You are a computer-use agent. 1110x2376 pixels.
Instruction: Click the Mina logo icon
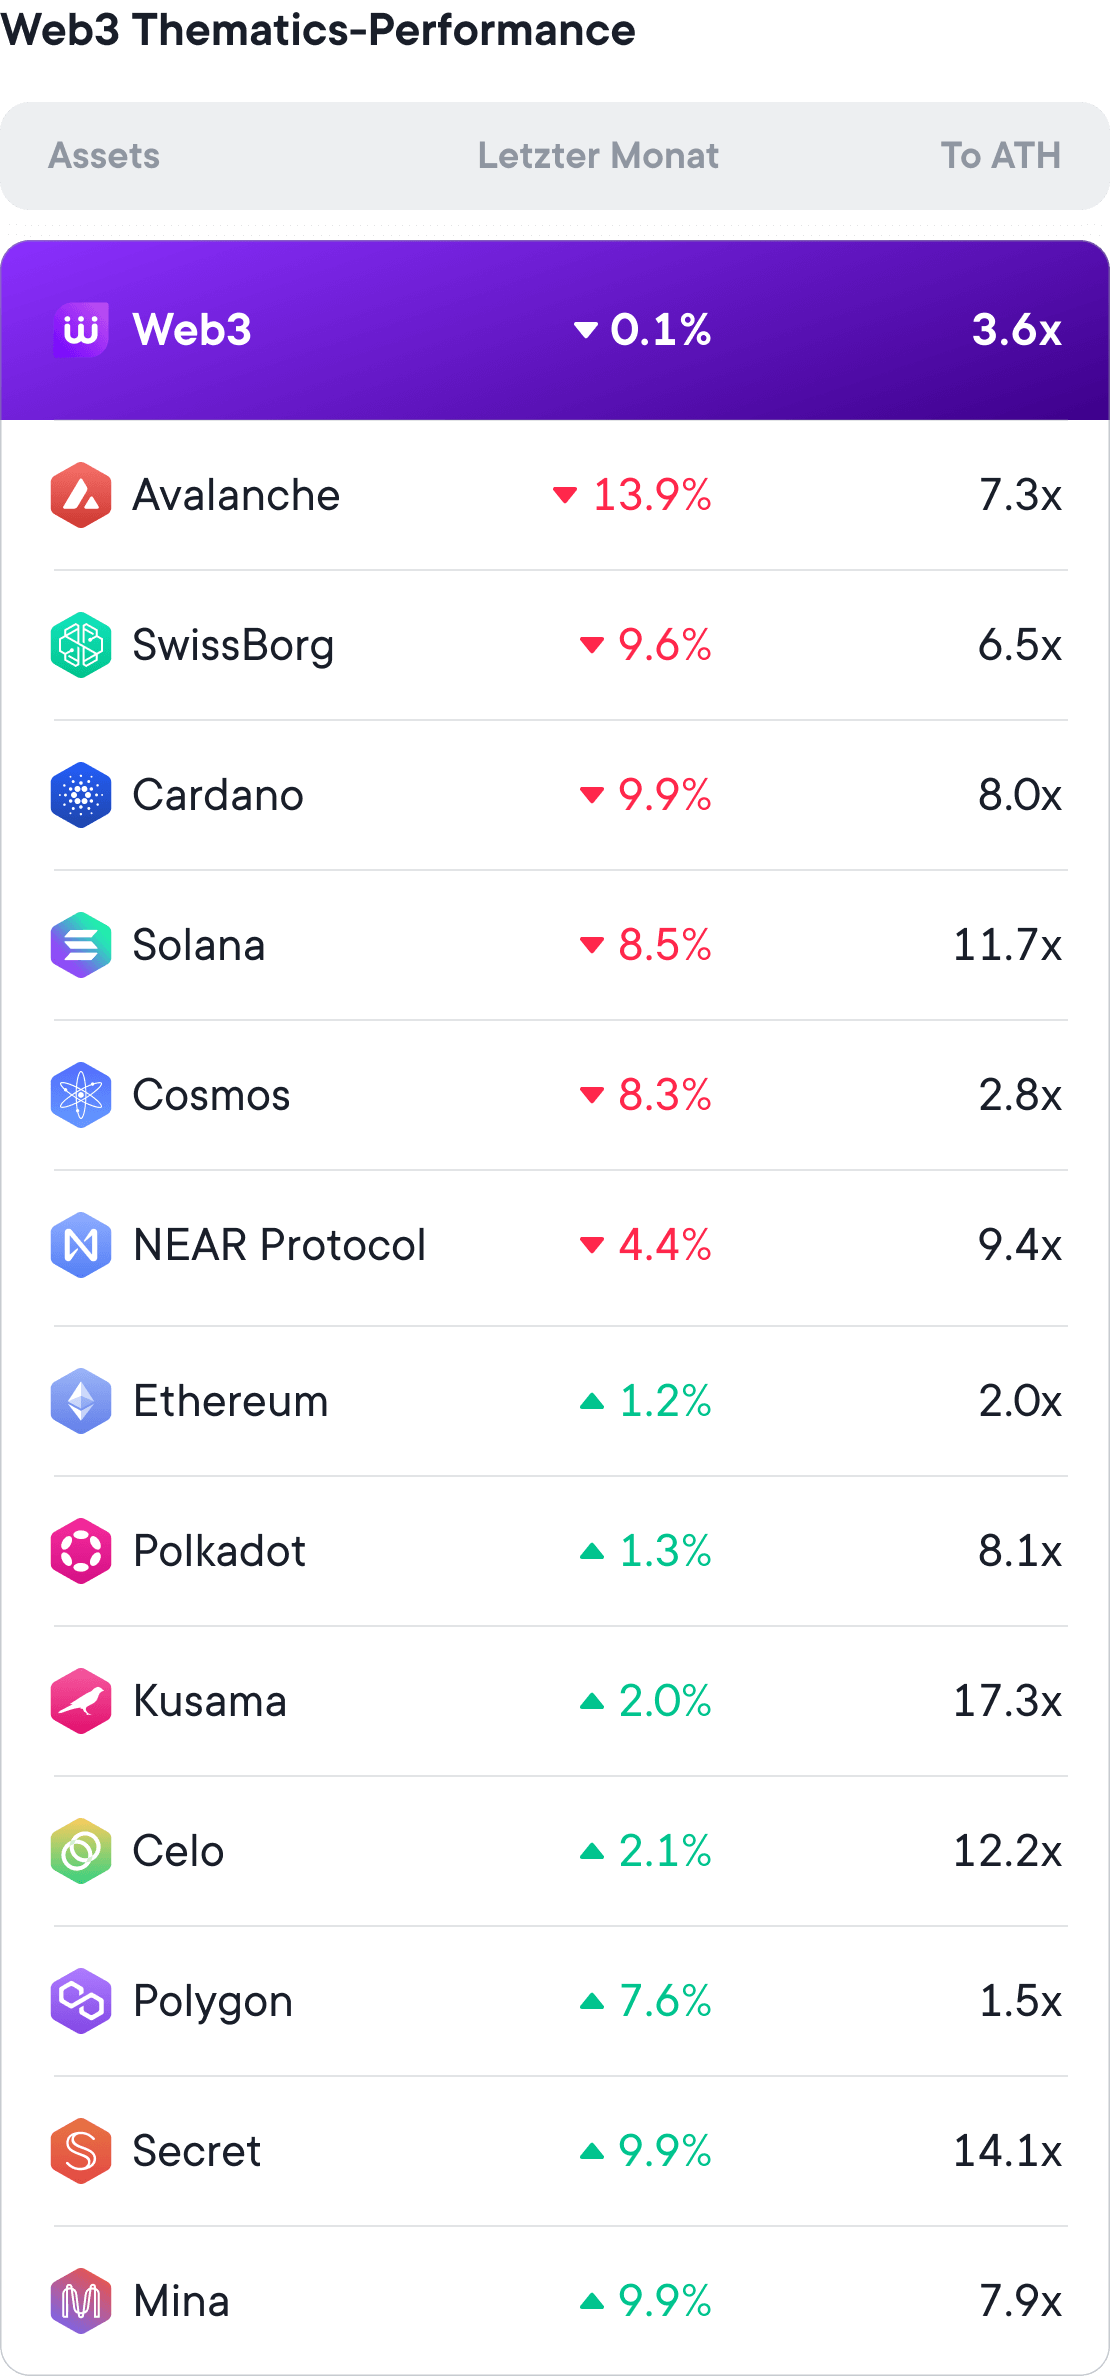pos(81,2301)
